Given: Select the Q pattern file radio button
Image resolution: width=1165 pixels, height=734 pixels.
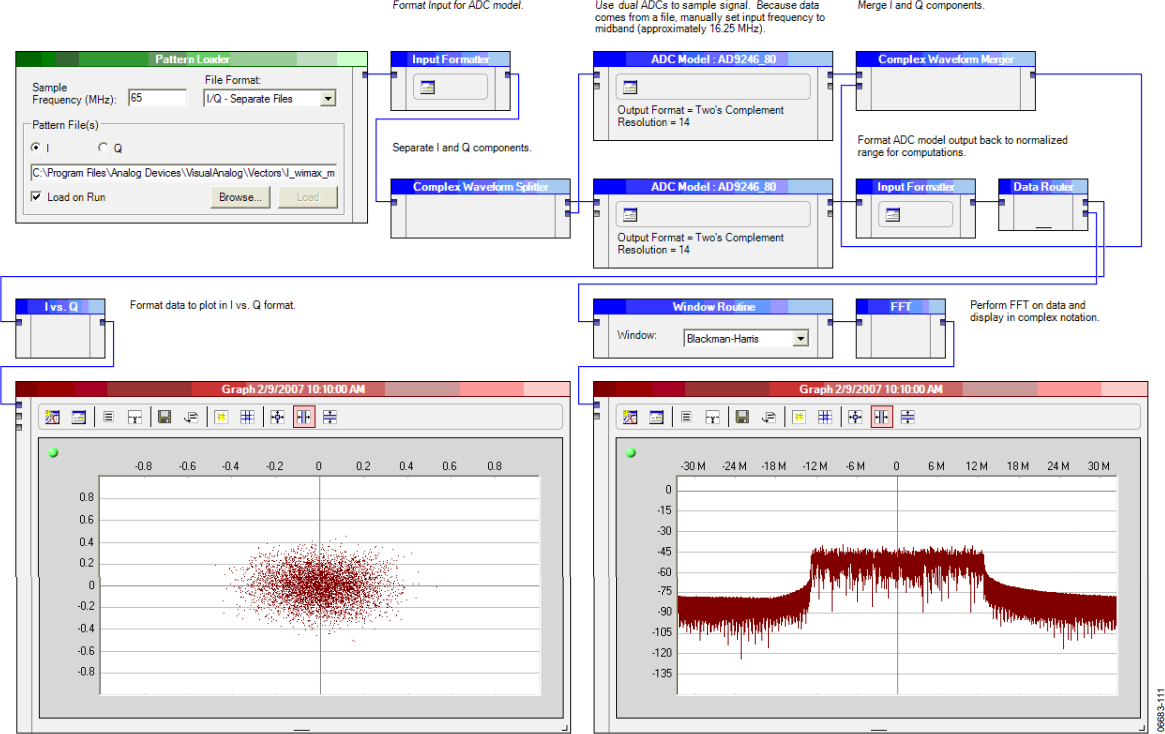Looking at the screenshot, I should pyautogui.click(x=103, y=147).
